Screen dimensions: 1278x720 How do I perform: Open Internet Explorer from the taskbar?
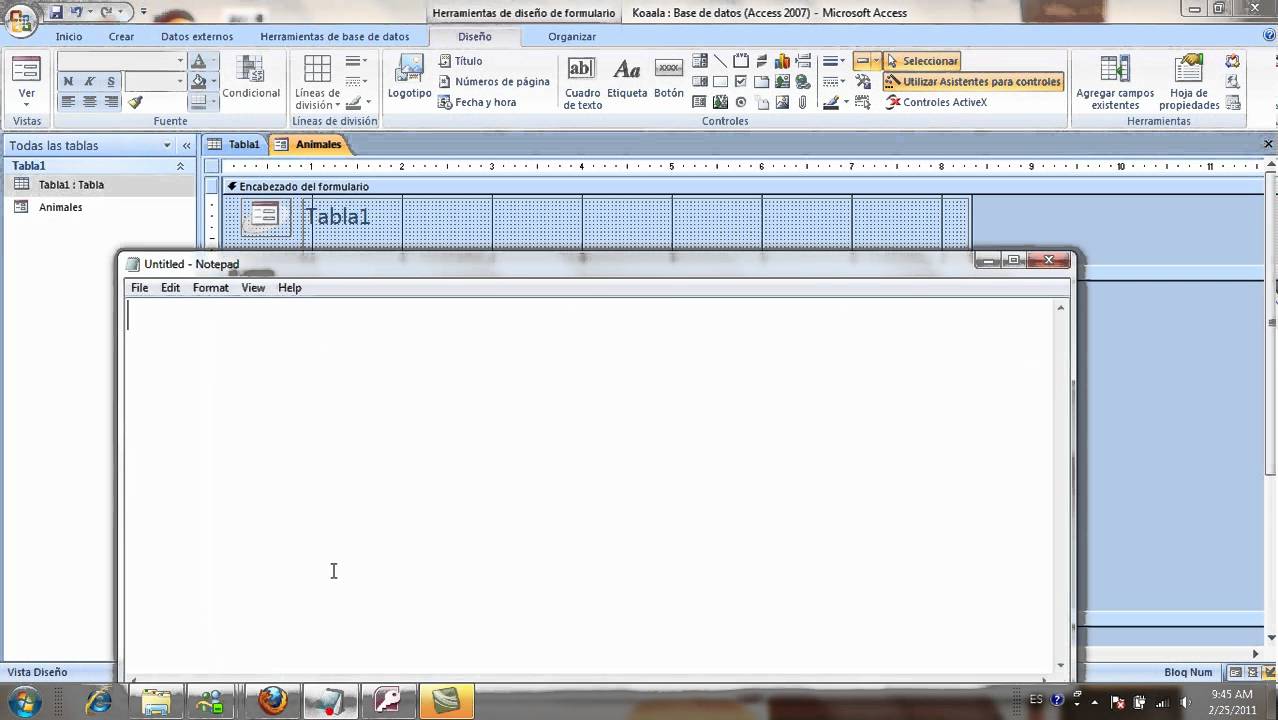(x=99, y=700)
